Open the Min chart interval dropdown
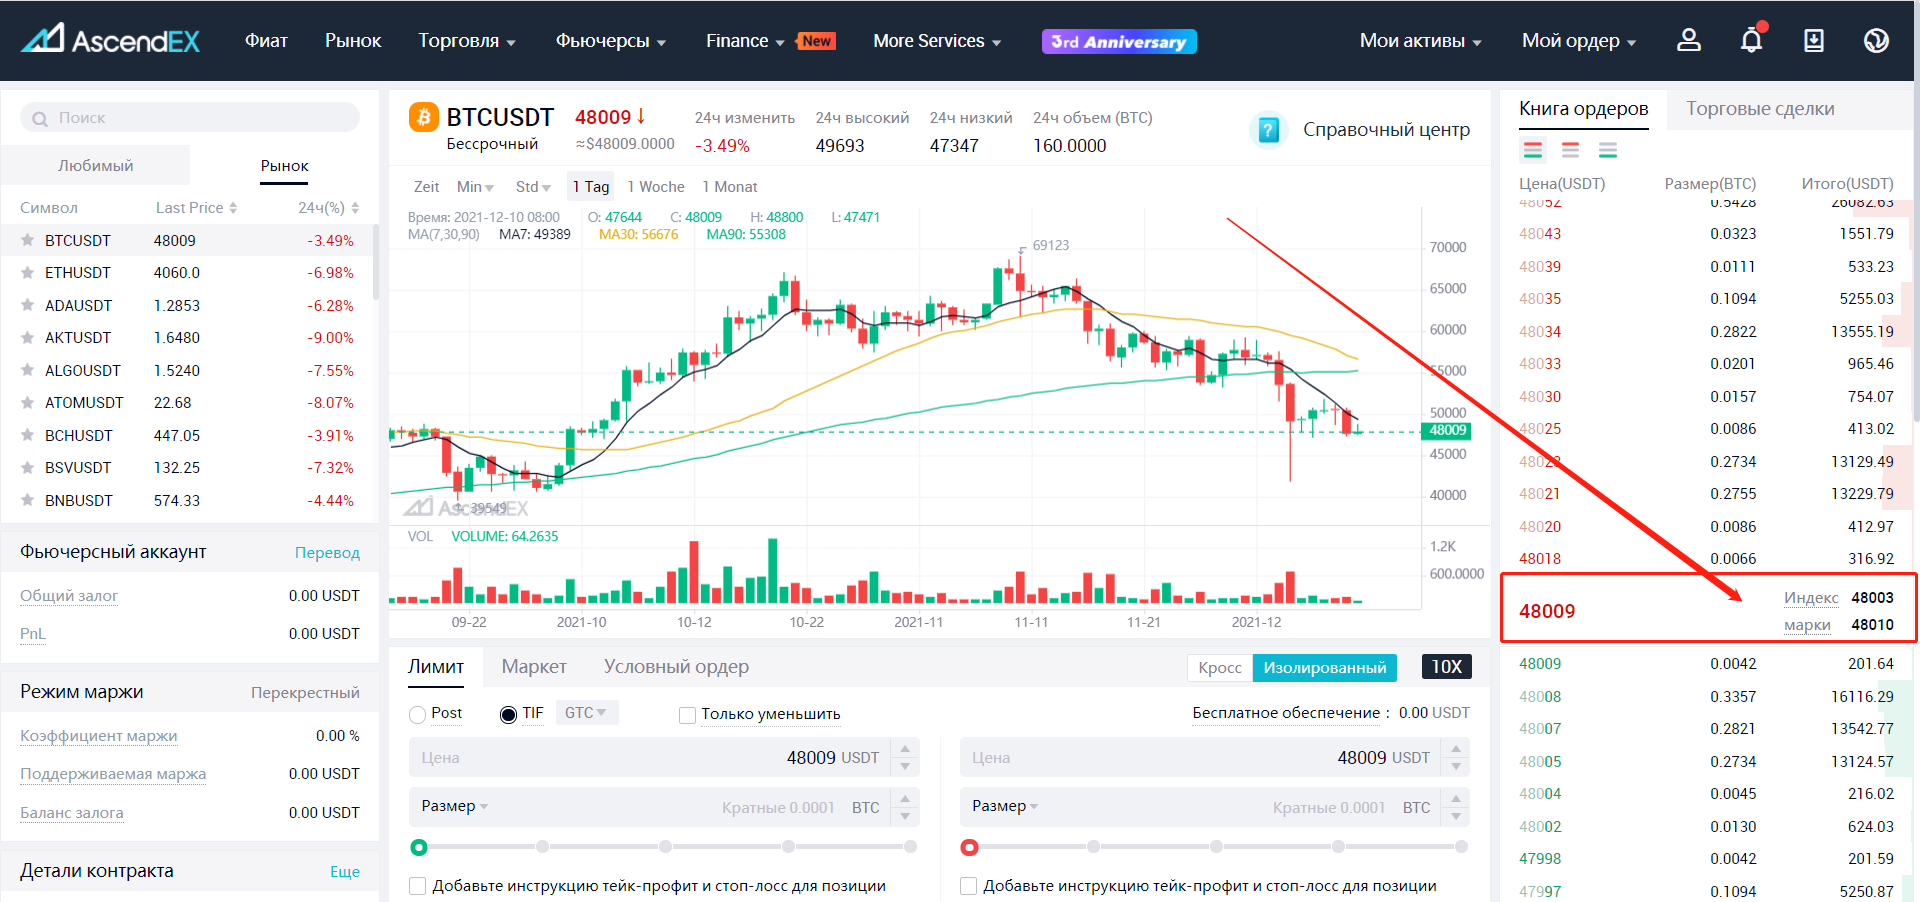 pyautogui.click(x=476, y=187)
